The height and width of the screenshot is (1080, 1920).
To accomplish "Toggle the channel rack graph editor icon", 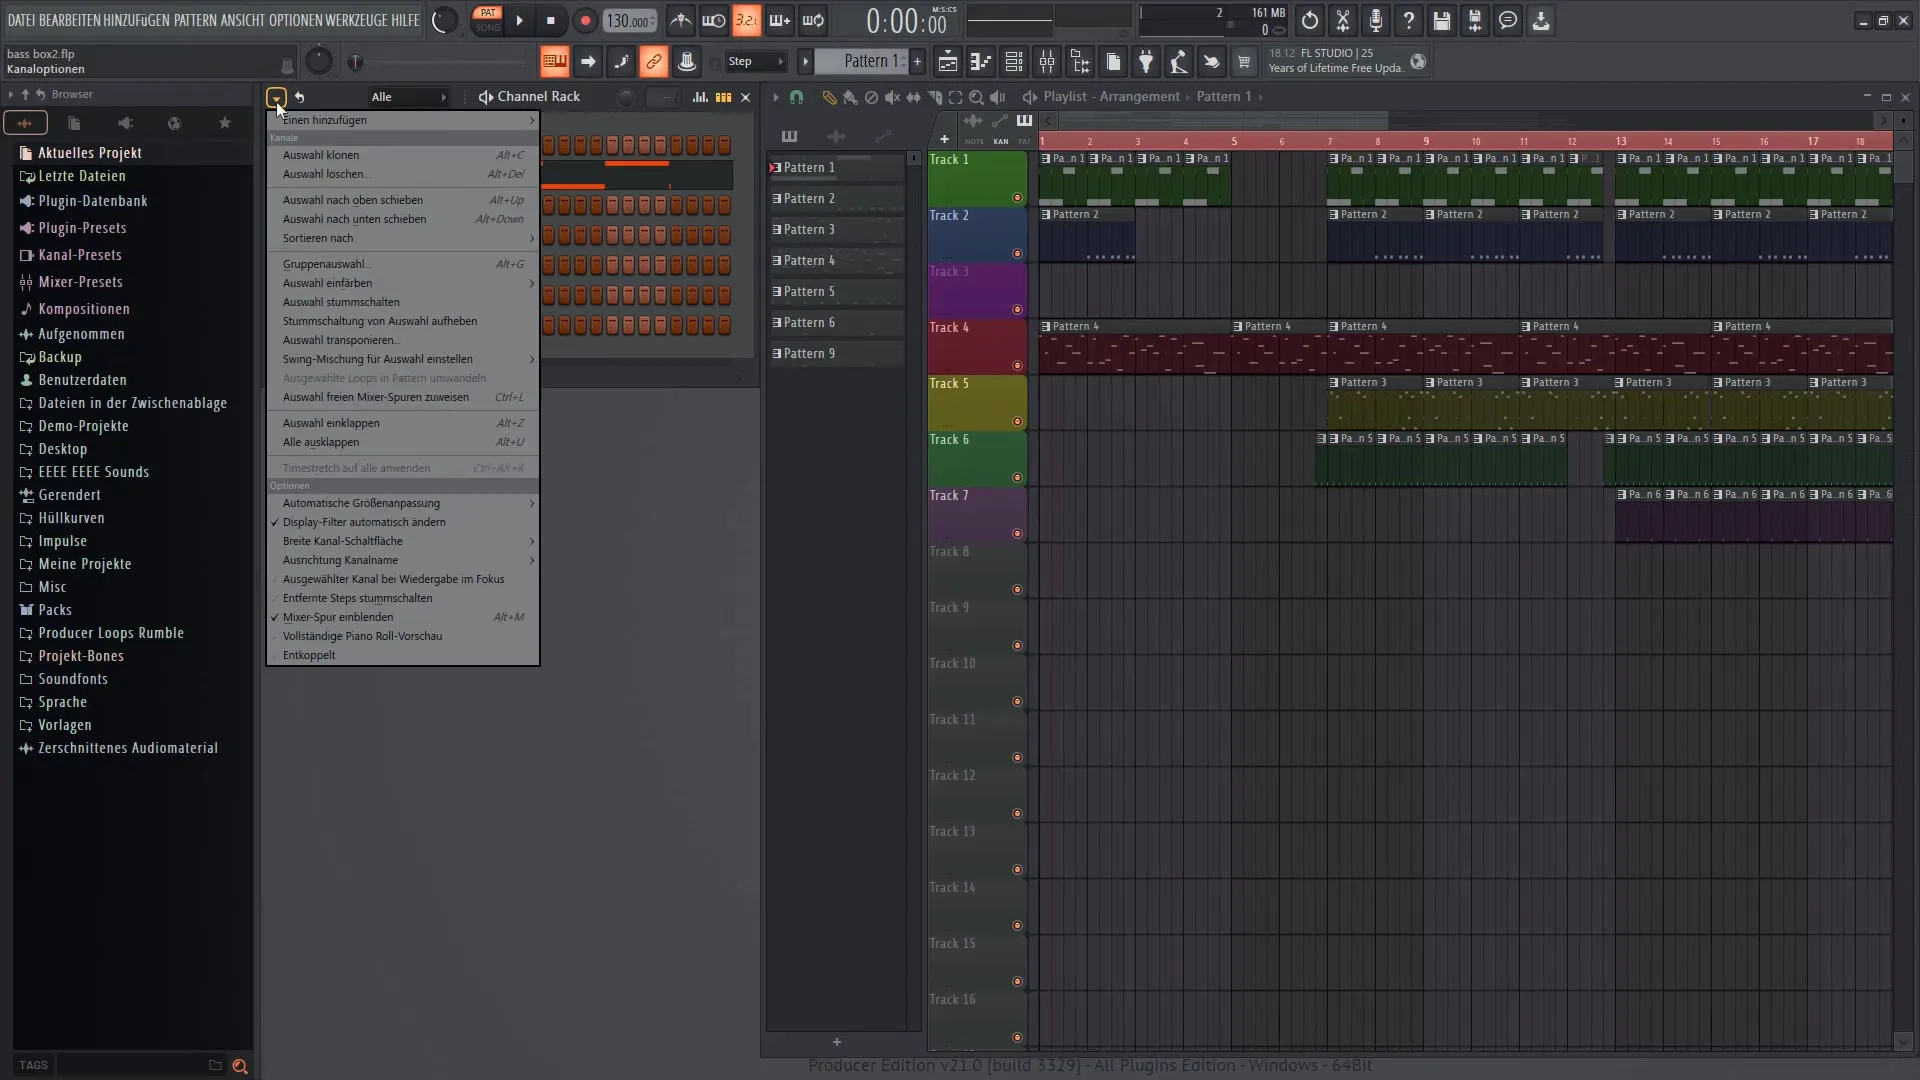I will [x=700, y=97].
